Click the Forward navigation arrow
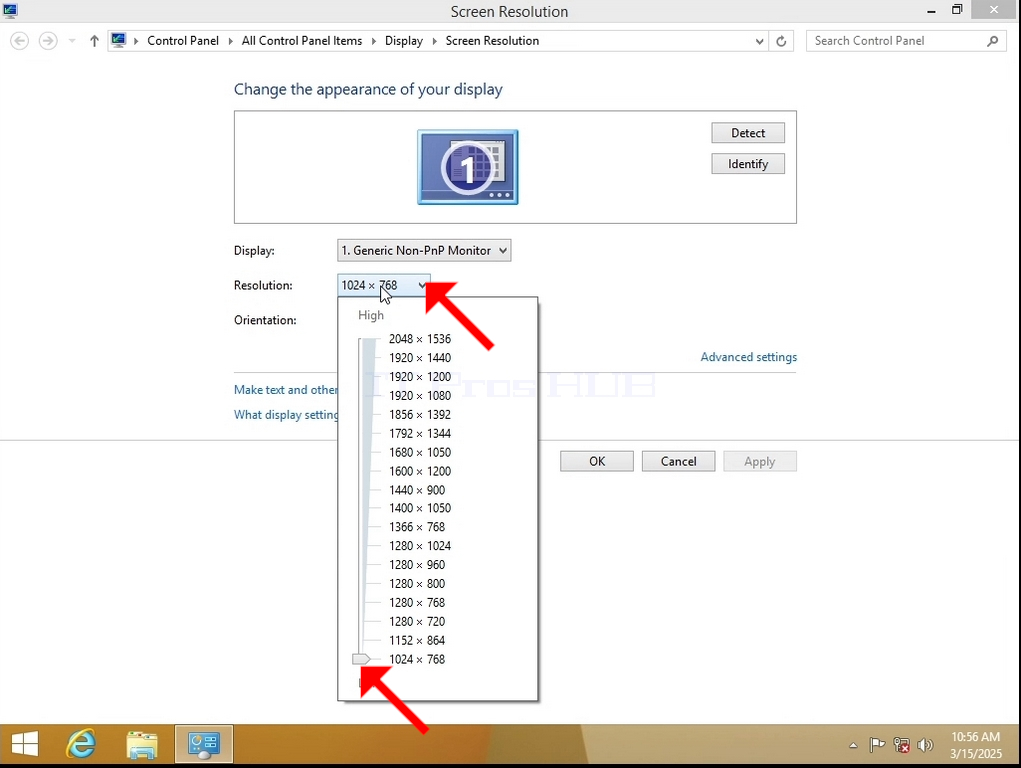The height and width of the screenshot is (768, 1021). (x=48, y=41)
